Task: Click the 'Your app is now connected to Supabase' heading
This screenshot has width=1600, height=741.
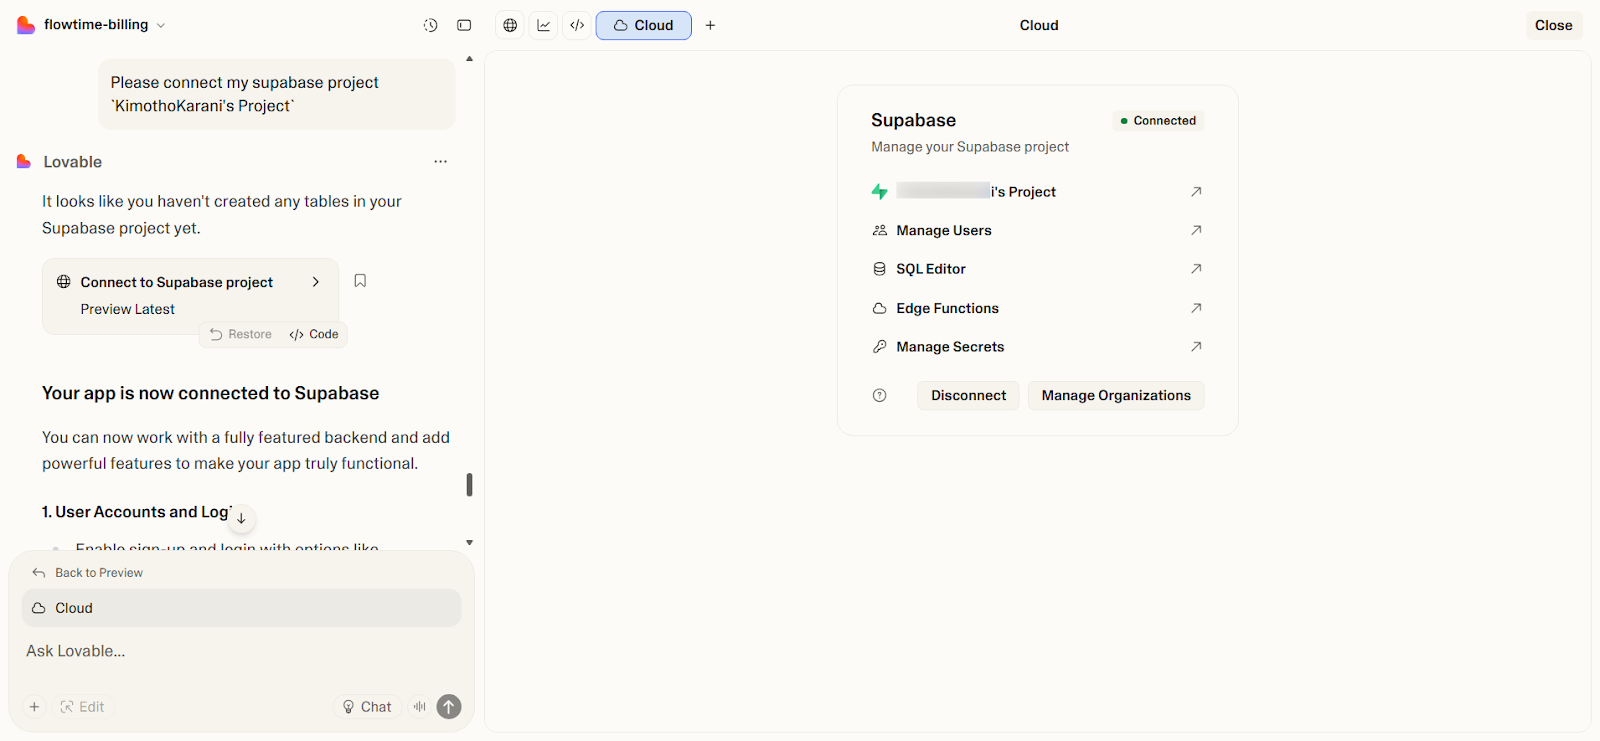Action: pos(210,393)
